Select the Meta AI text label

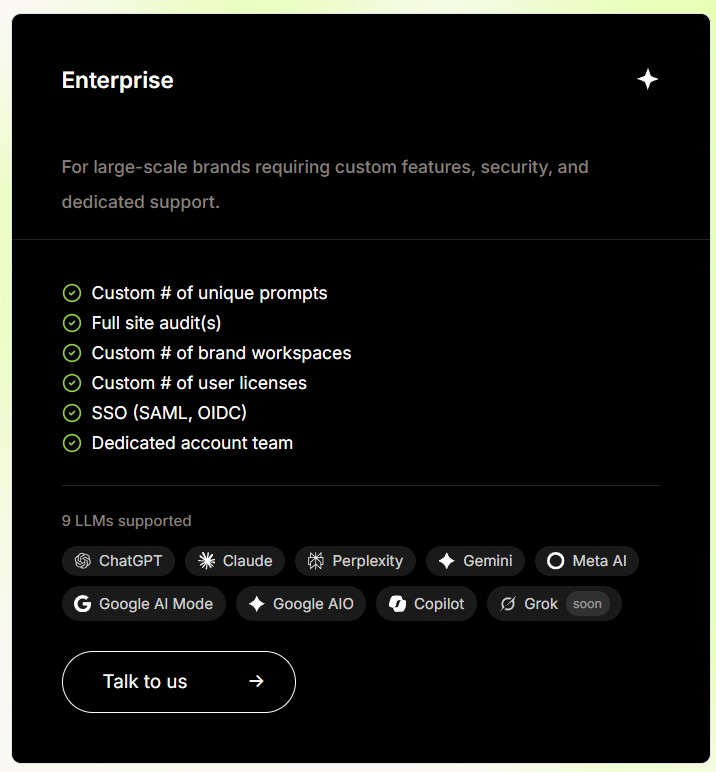click(x=599, y=561)
